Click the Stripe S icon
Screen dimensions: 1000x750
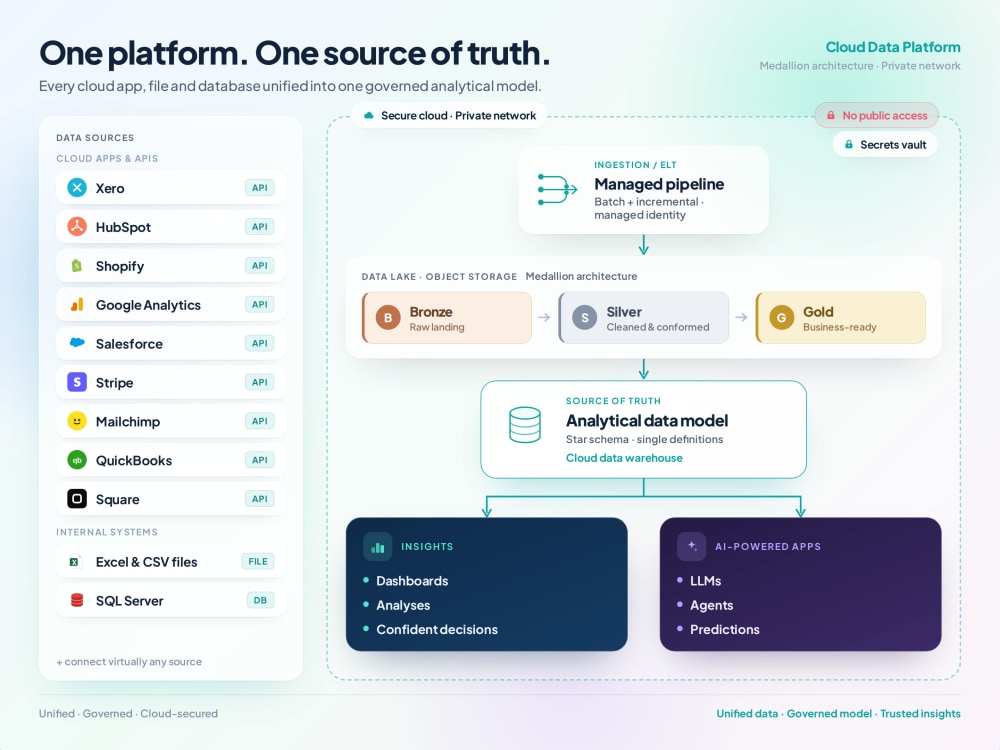(77, 382)
